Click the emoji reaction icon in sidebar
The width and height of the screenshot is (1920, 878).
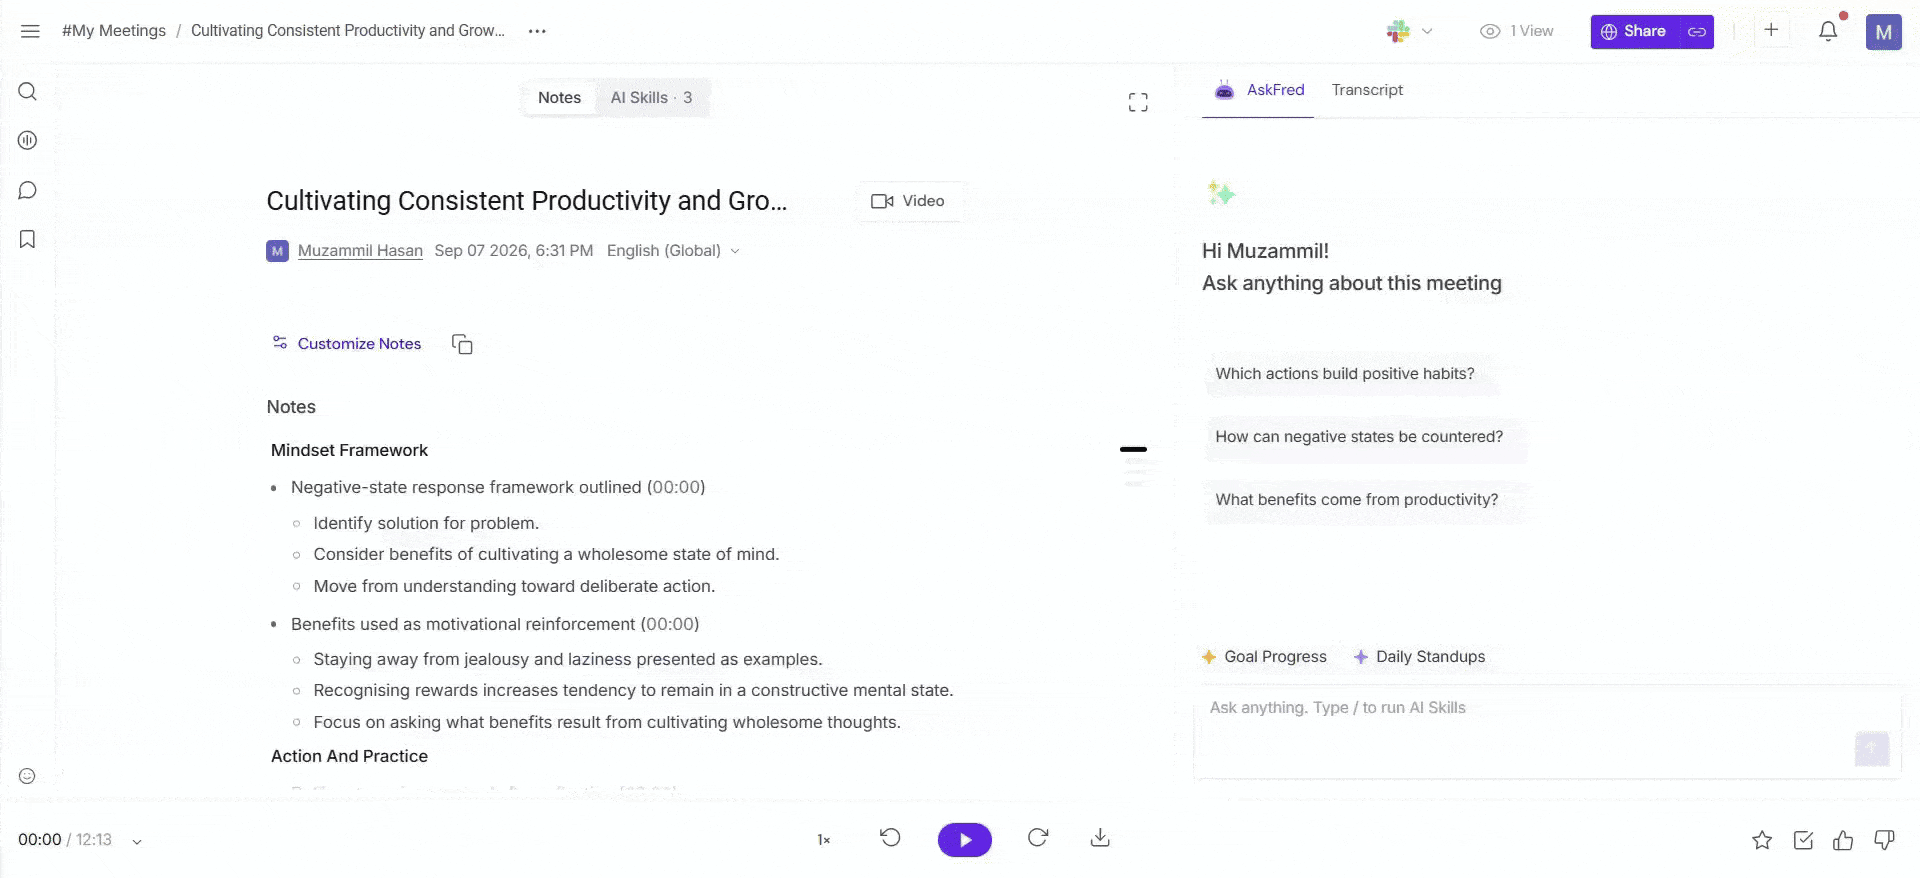pos(27,776)
